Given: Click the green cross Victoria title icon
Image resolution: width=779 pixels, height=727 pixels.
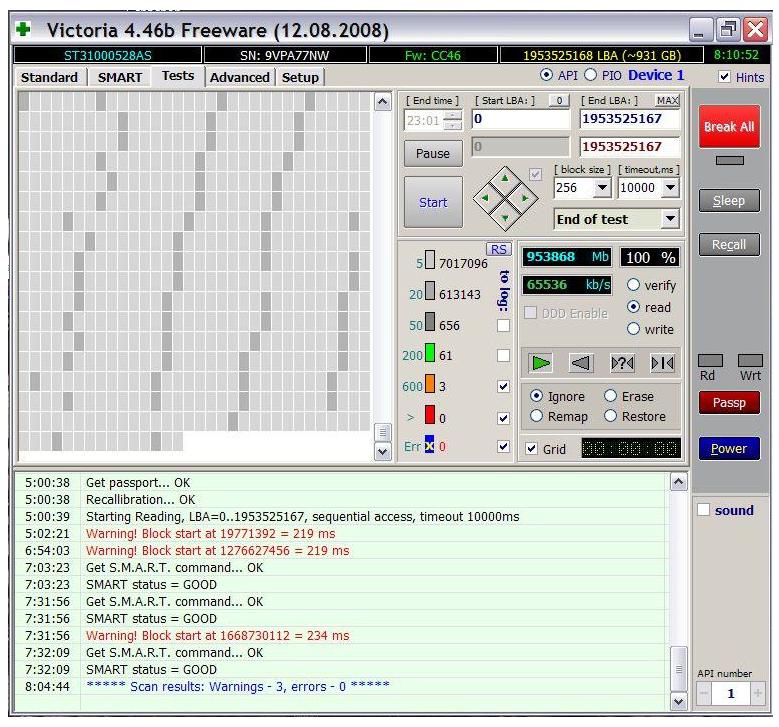Looking at the screenshot, I should click(x=23, y=30).
